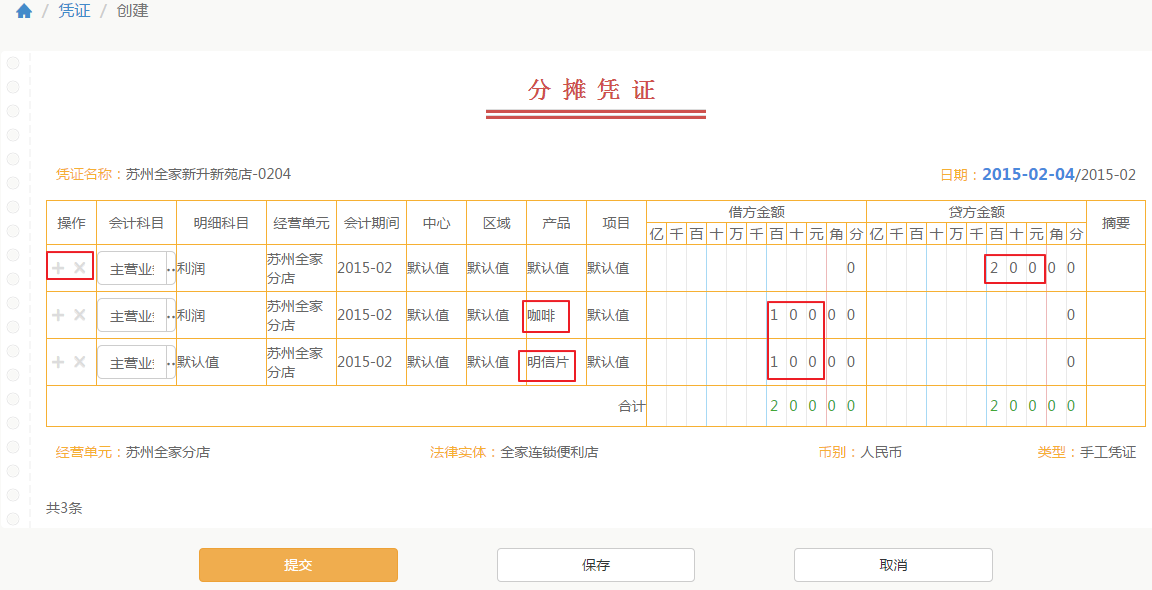Submit the voucher with 提交

tap(298, 565)
